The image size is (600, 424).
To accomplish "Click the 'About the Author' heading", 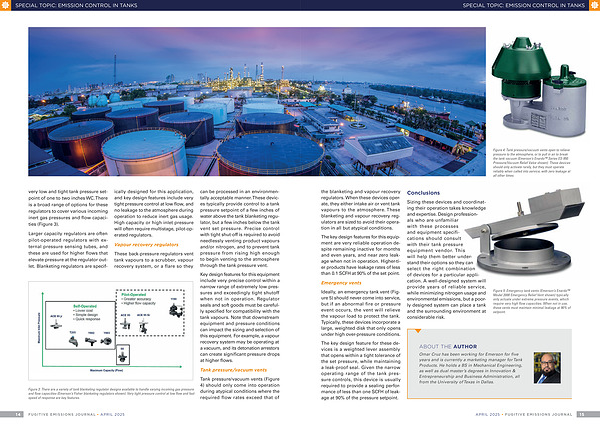I will coord(448,346).
